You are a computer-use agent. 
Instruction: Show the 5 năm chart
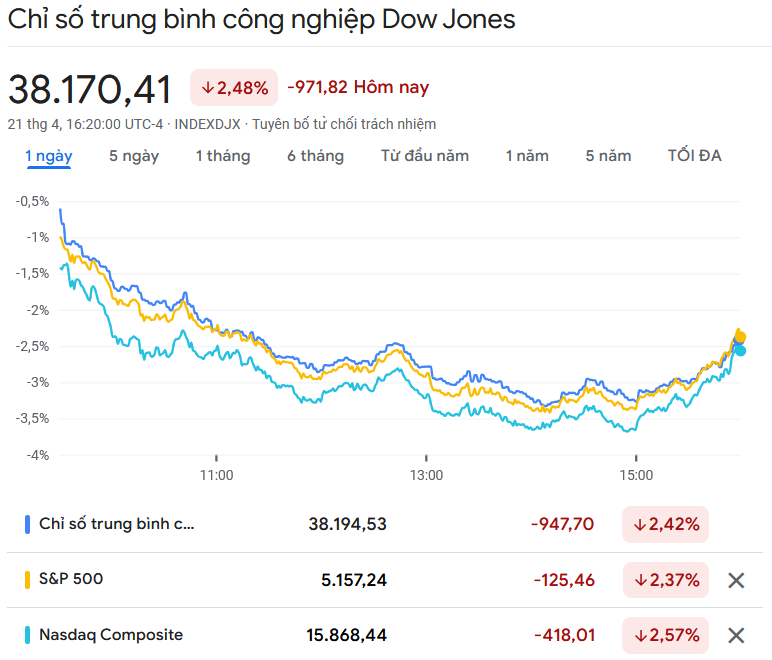click(609, 156)
